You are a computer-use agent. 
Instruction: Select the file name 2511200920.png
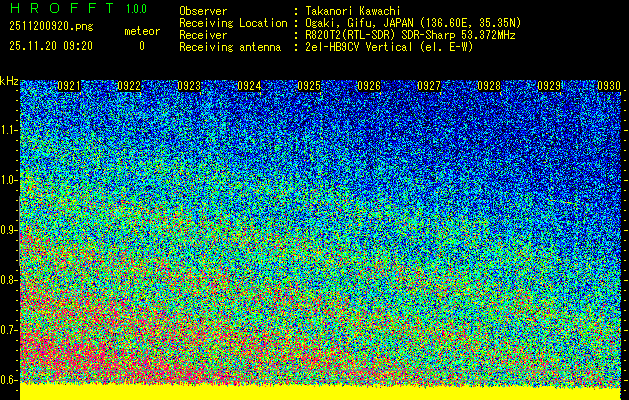coord(51,27)
